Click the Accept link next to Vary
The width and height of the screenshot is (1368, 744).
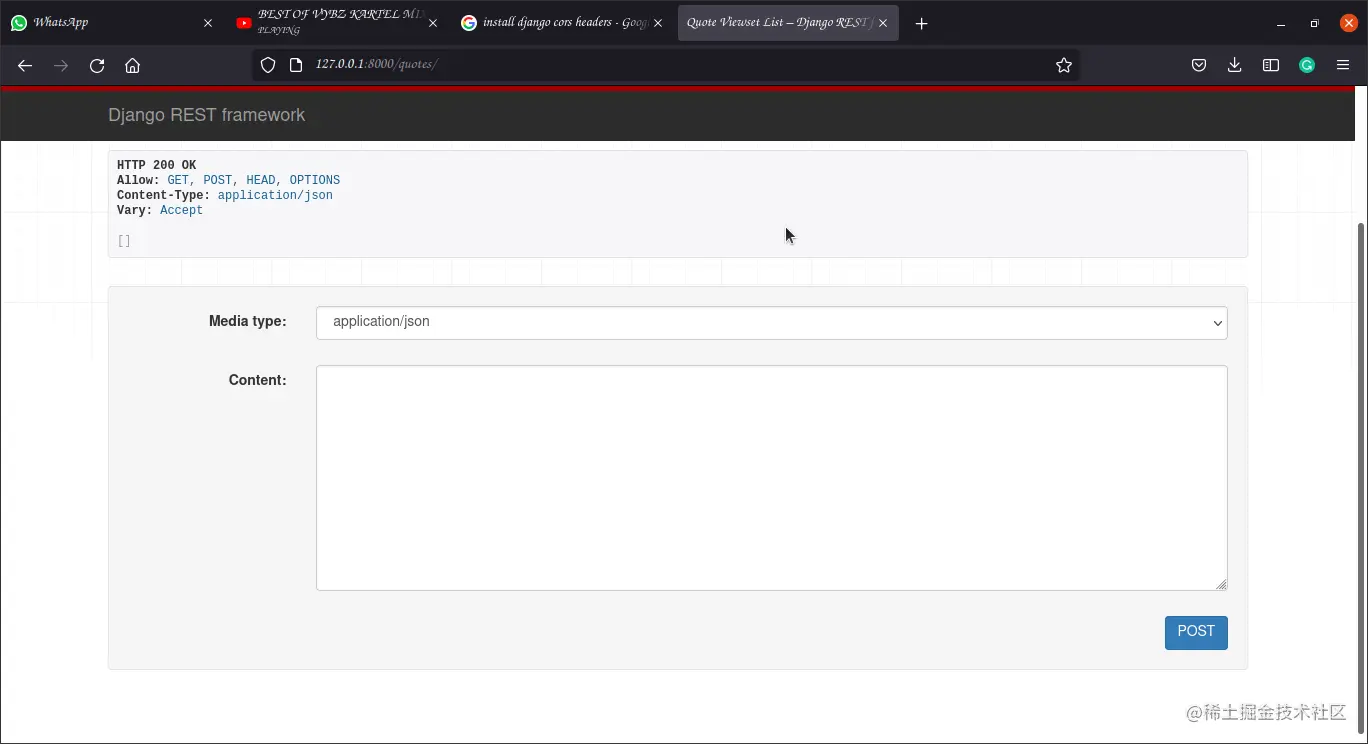pyautogui.click(x=181, y=210)
